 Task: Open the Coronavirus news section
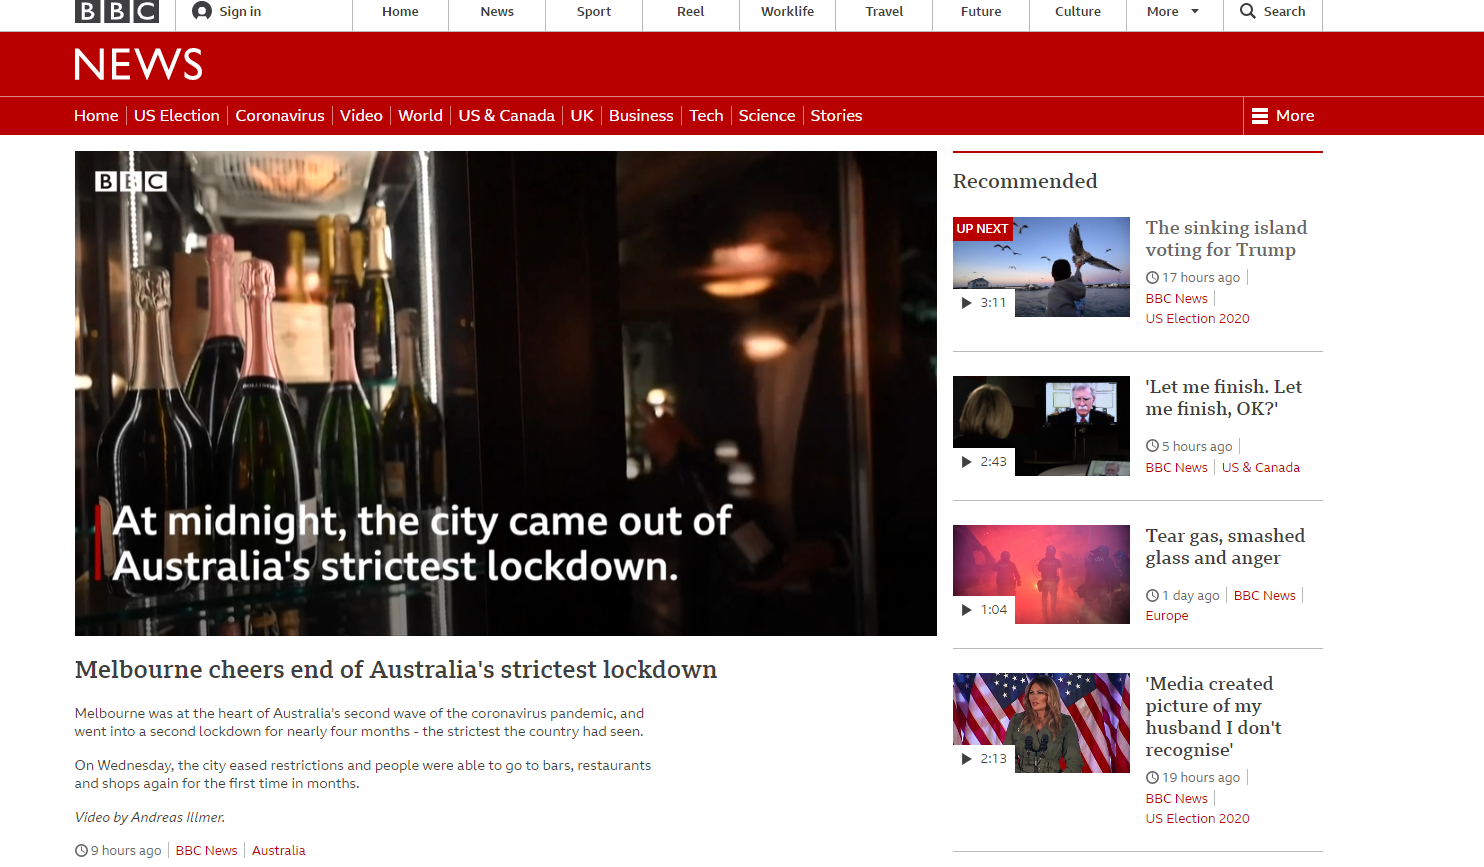tap(280, 116)
